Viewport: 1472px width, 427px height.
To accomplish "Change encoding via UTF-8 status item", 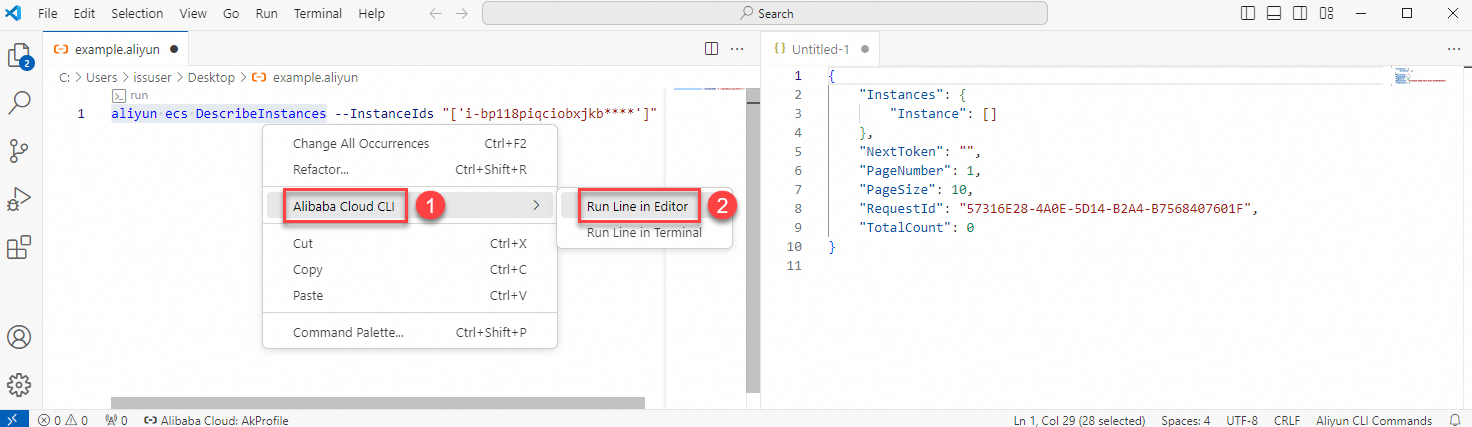I will tap(1242, 420).
